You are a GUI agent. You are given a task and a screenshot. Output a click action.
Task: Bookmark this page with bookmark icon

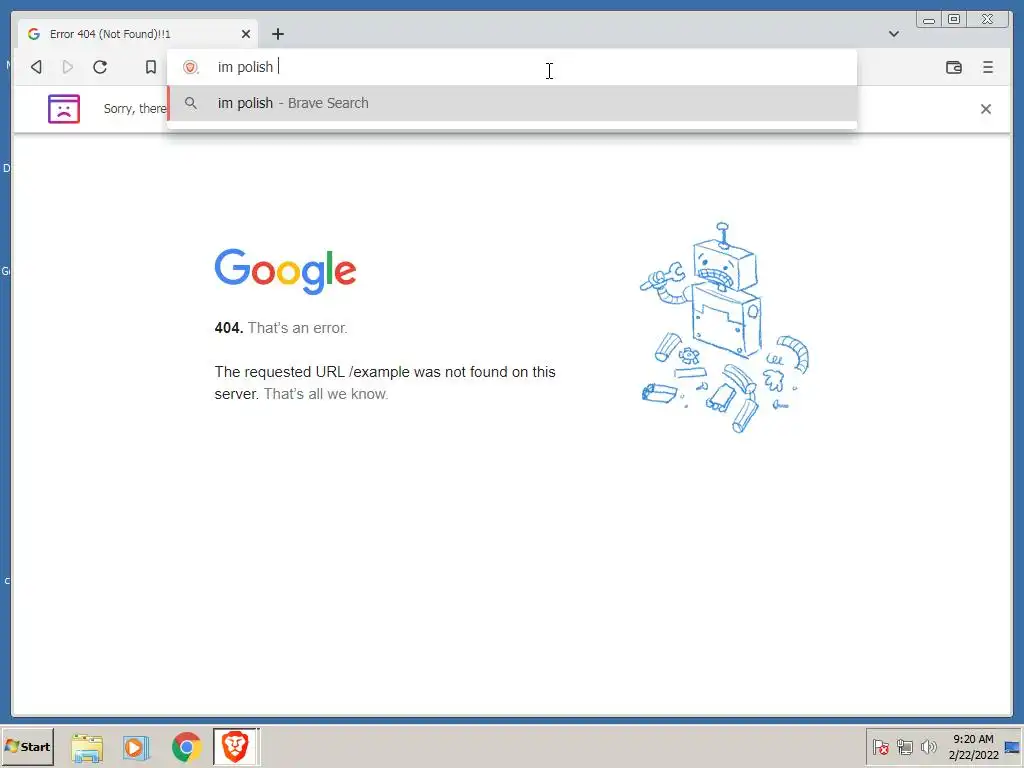click(x=151, y=67)
